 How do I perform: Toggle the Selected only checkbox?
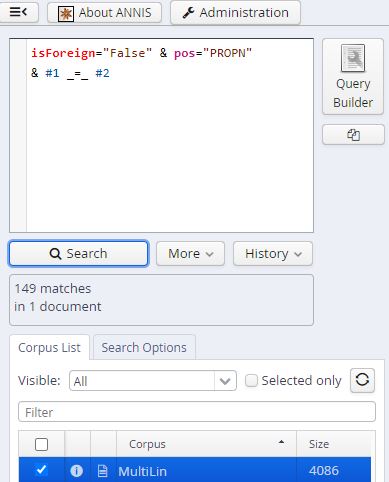(251, 380)
